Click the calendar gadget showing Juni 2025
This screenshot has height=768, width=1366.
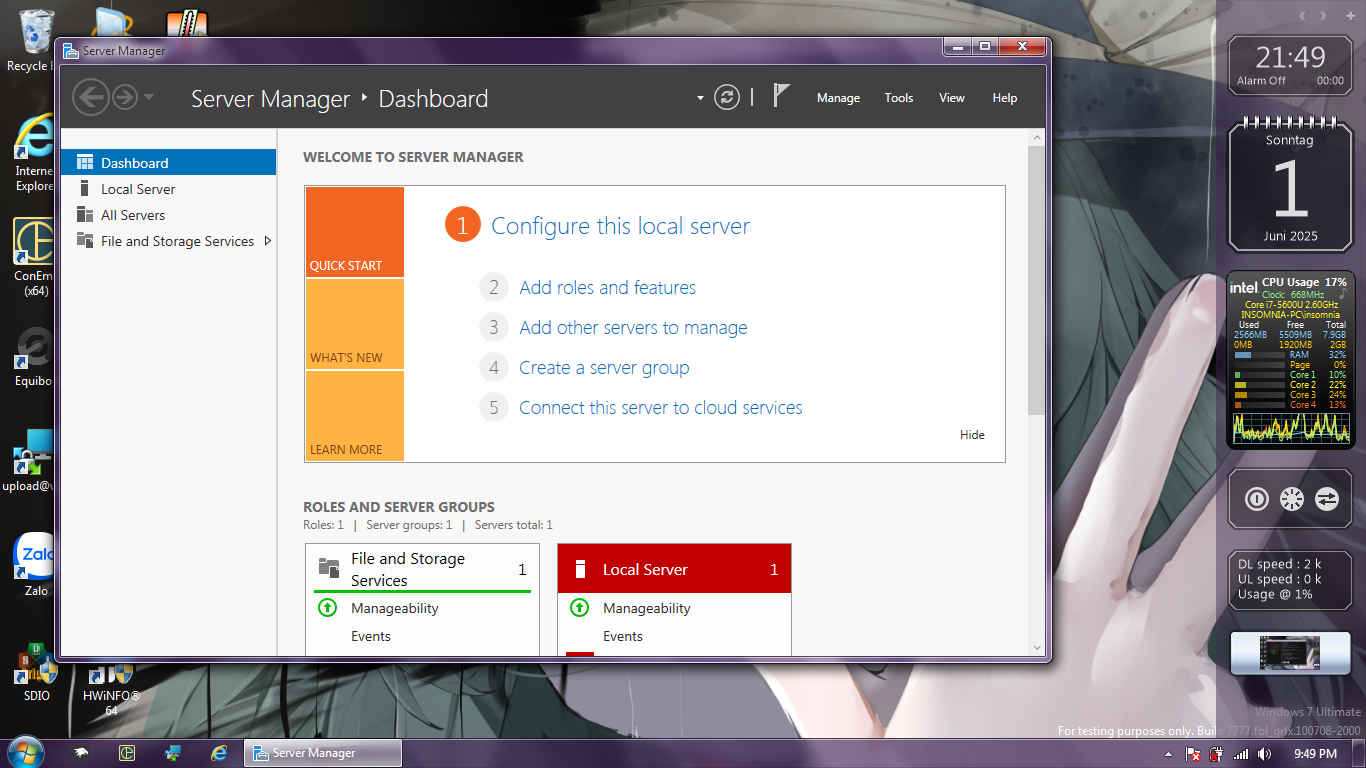click(1290, 185)
